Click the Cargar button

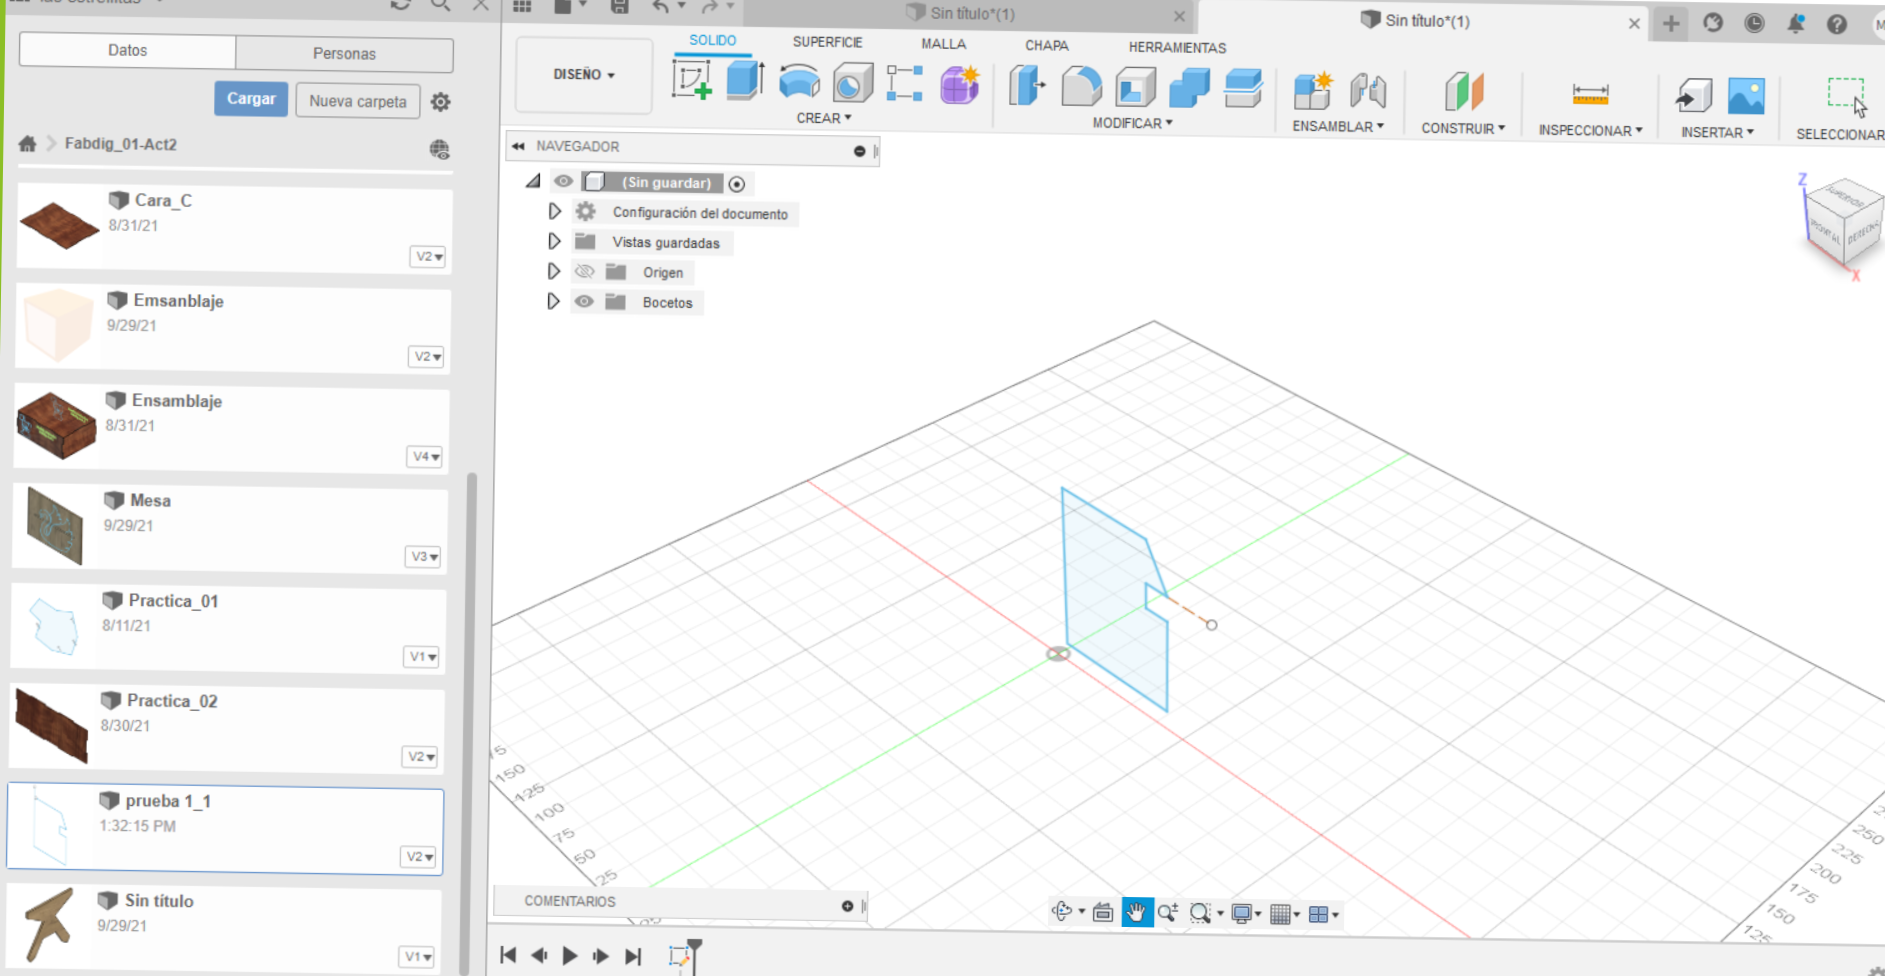pyautogui.click(x=251, y=99)
